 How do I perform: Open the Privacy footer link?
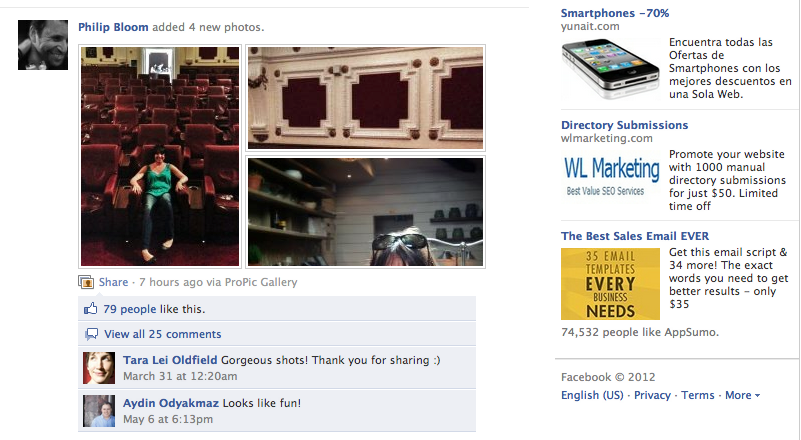652,395
